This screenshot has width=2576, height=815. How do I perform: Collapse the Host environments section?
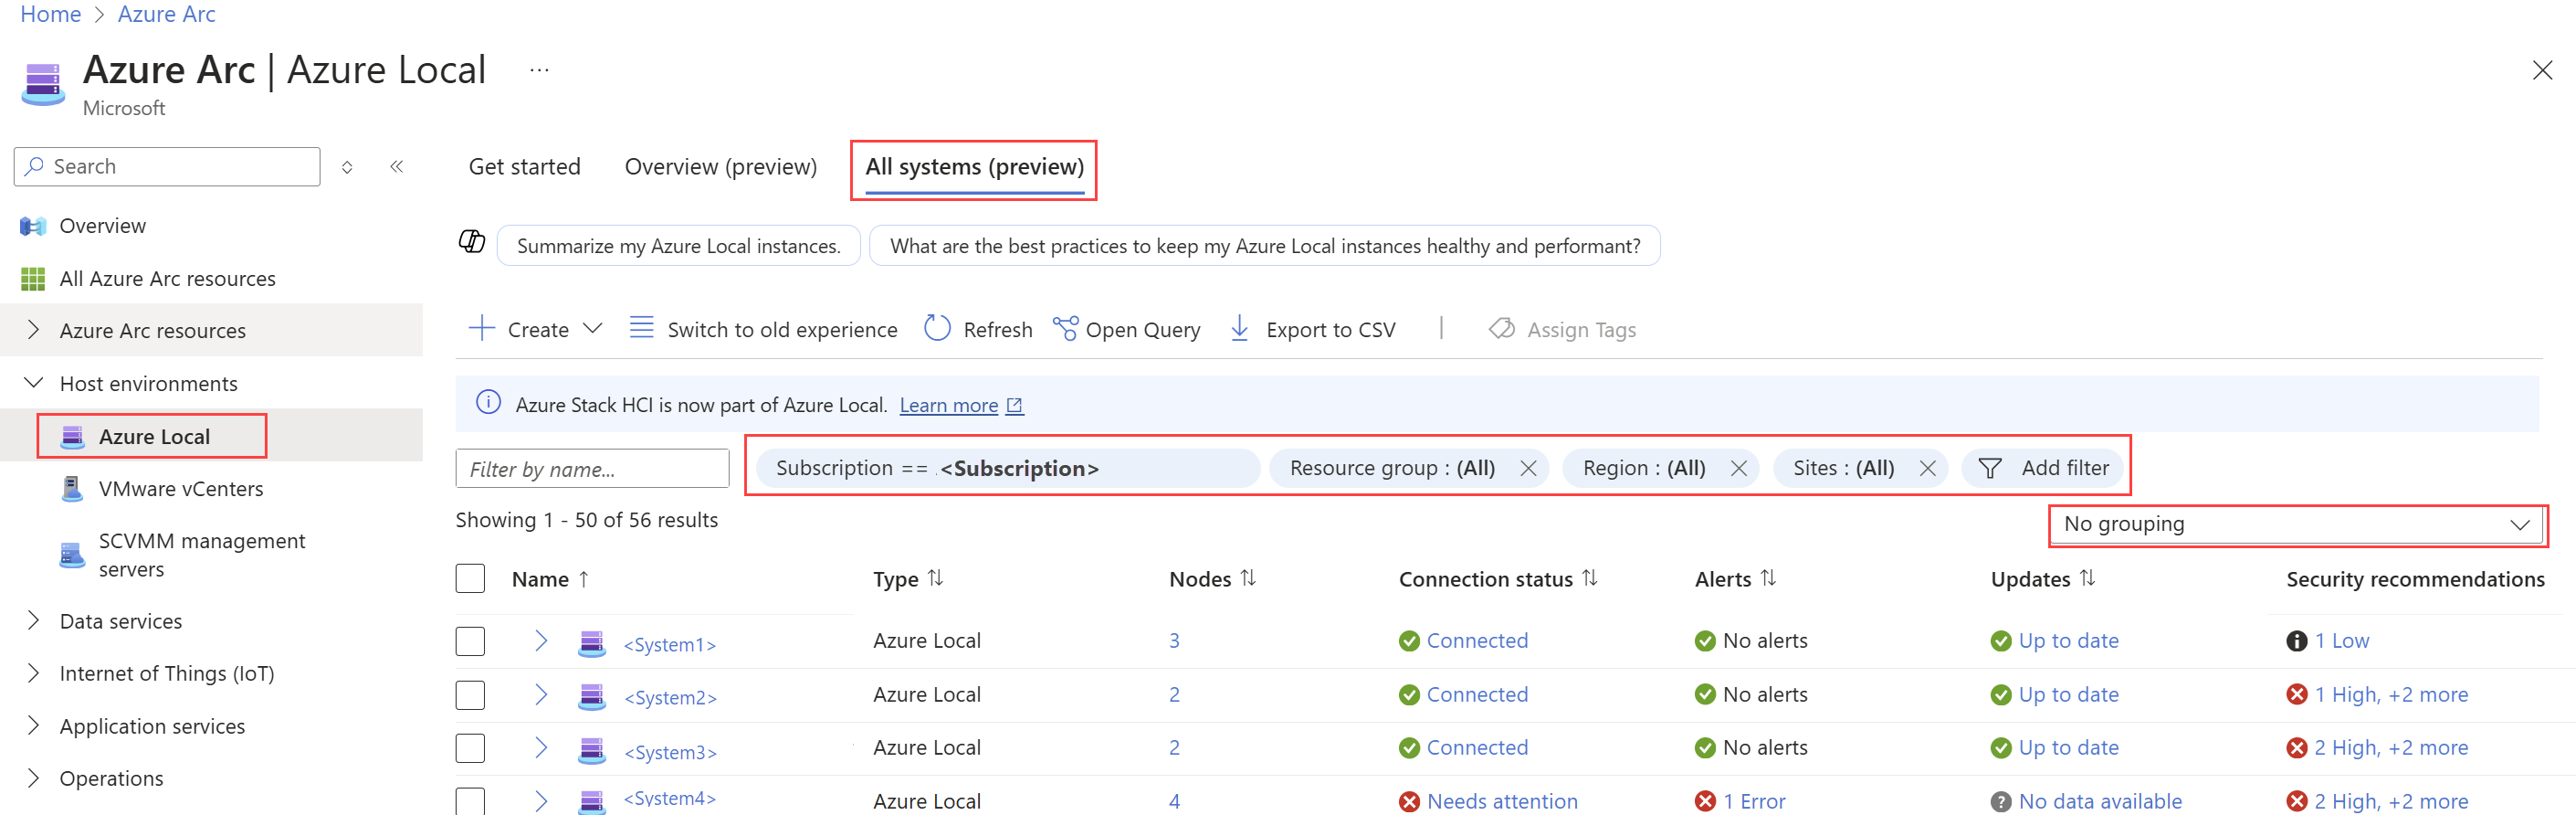coord(33,383)
